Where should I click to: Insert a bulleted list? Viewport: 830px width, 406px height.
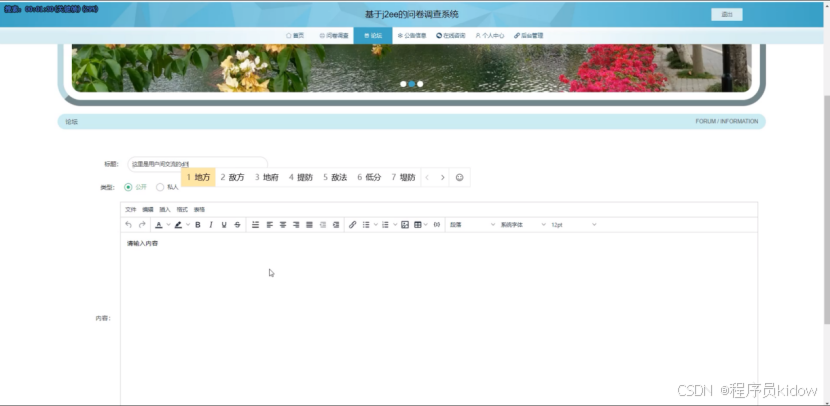366,225
